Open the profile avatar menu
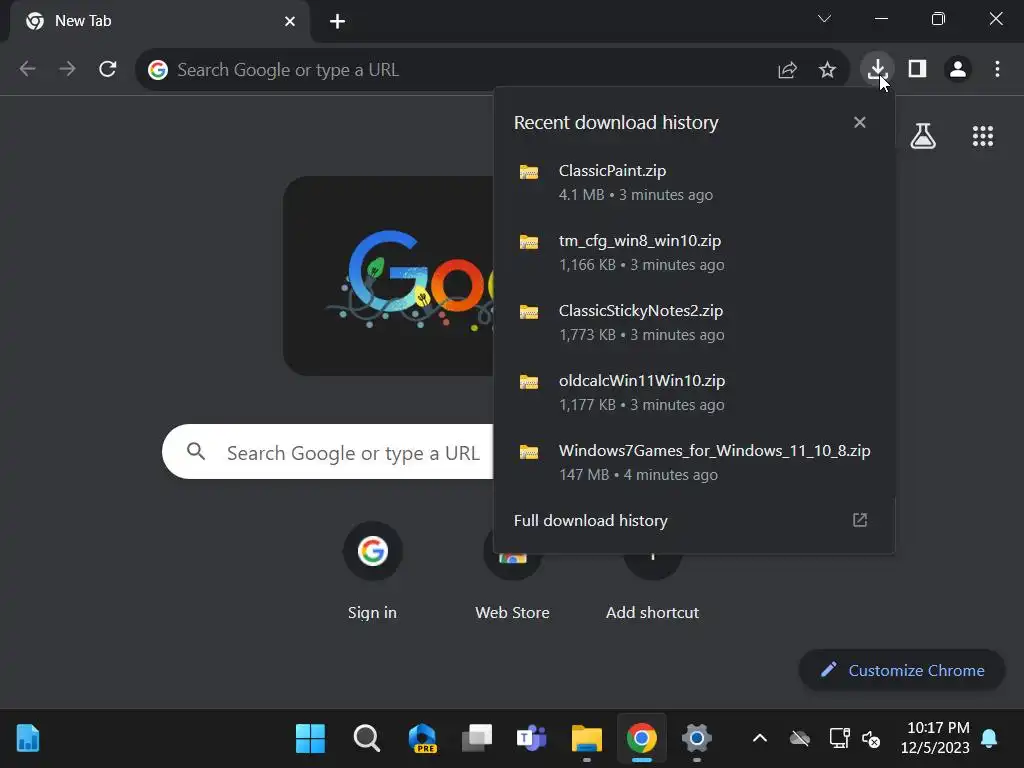 [x=958, y=69]
